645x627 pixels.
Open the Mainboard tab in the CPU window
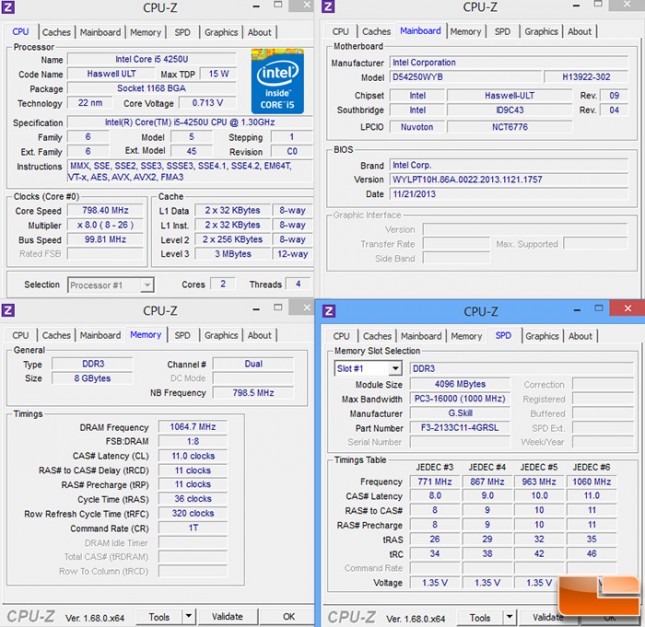[100, 32]
